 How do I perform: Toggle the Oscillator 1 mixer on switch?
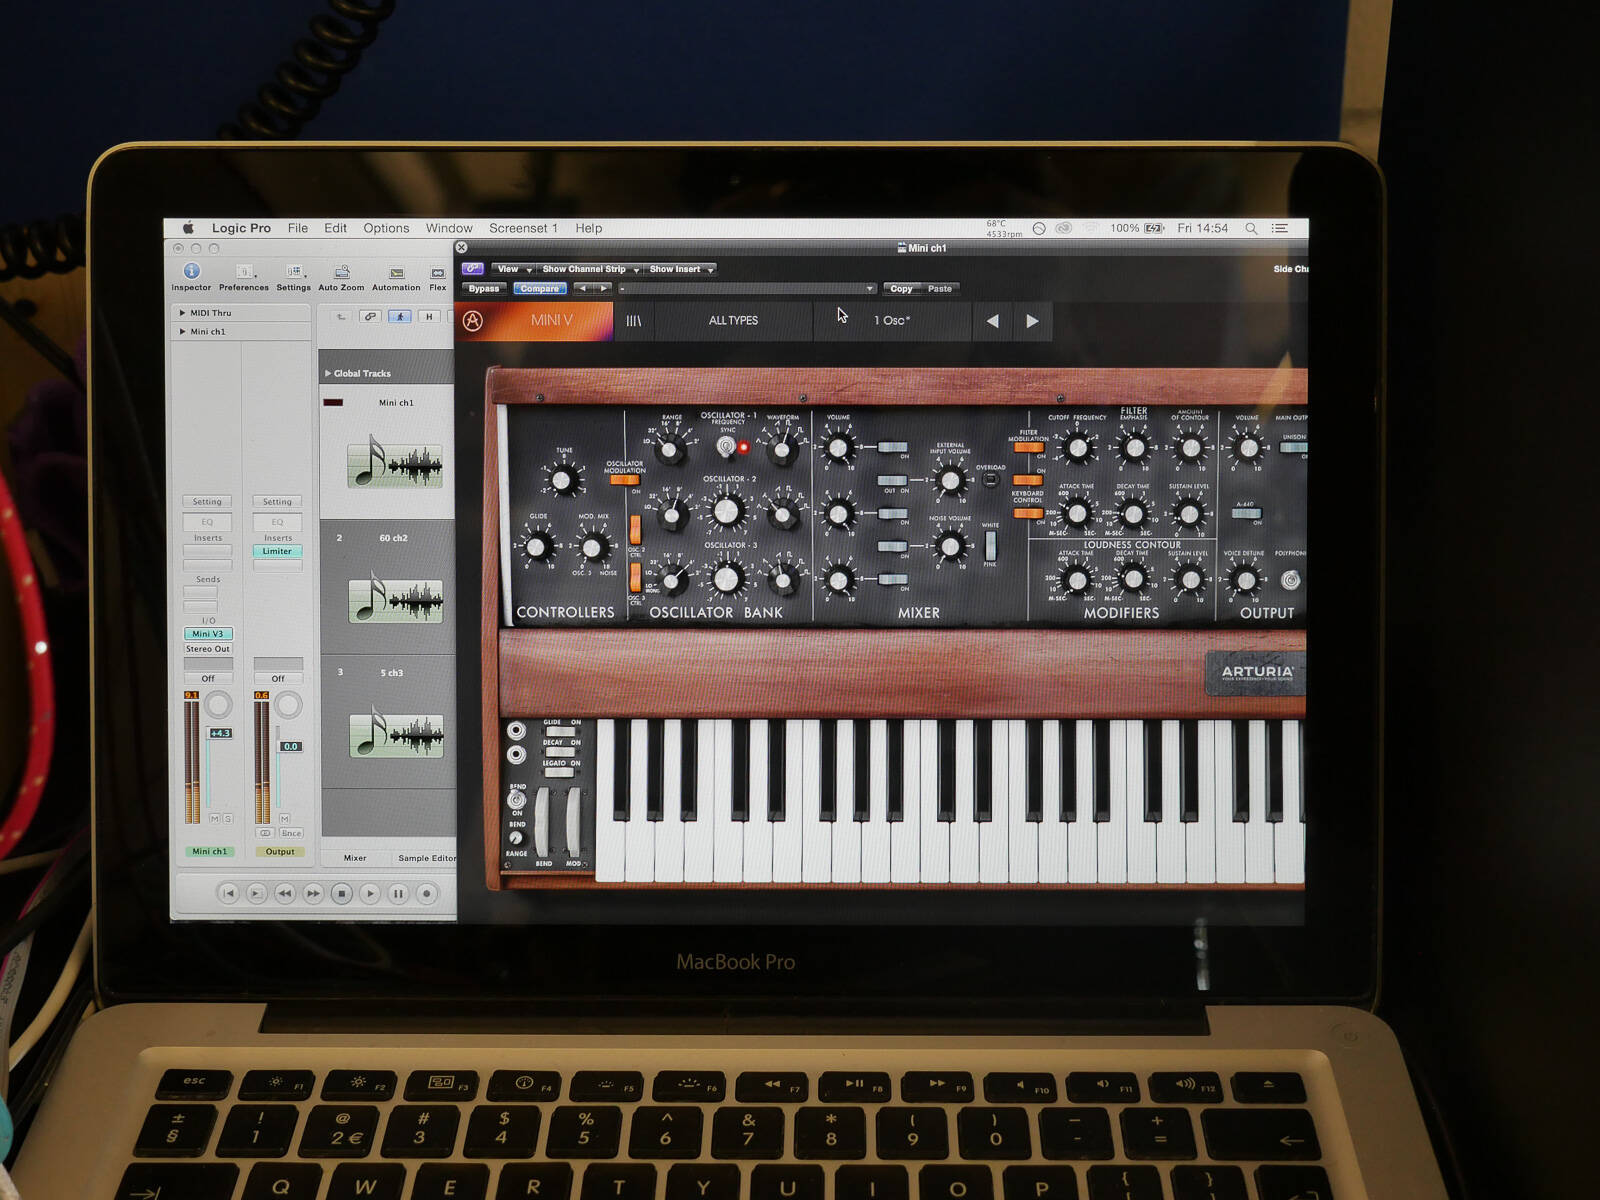pyautogui.click(x=892, y=447)
